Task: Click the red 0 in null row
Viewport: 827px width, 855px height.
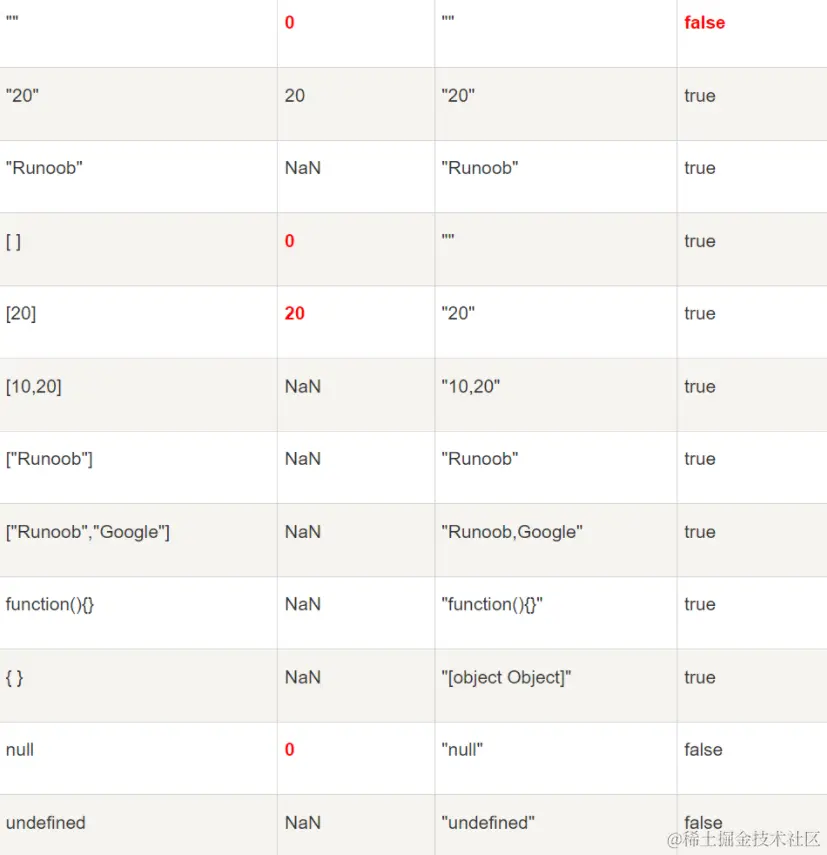Action: [289, 750]
